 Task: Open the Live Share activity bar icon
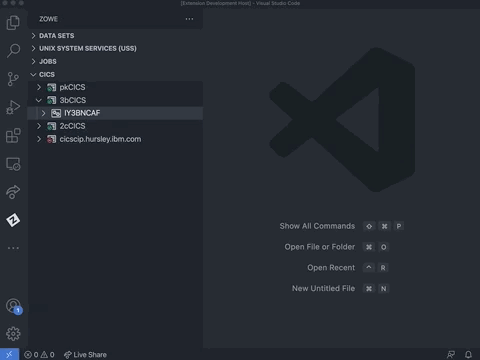[x=13, y=192]
